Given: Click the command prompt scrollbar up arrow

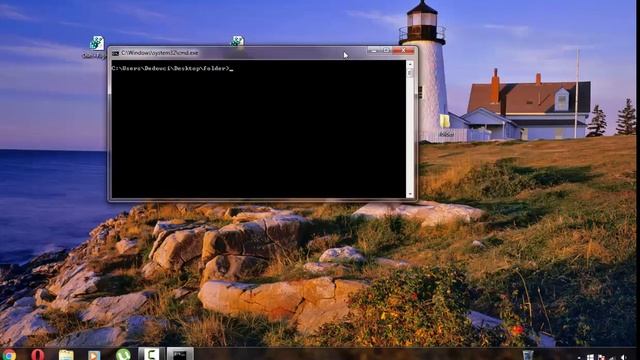Looking at the screenshot, I should tap(410, 64).
